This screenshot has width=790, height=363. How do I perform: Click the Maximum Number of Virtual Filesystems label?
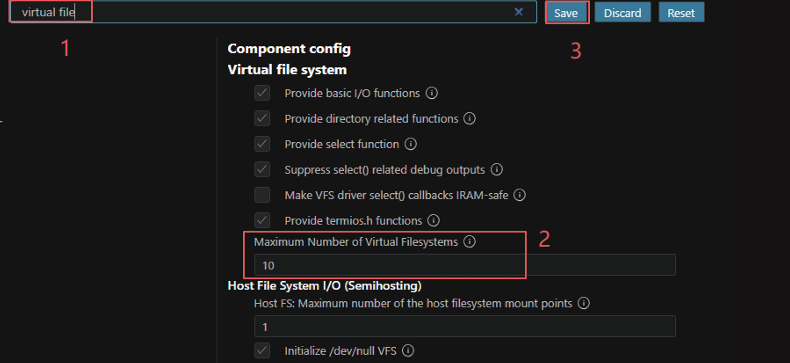tap(356, 242)
